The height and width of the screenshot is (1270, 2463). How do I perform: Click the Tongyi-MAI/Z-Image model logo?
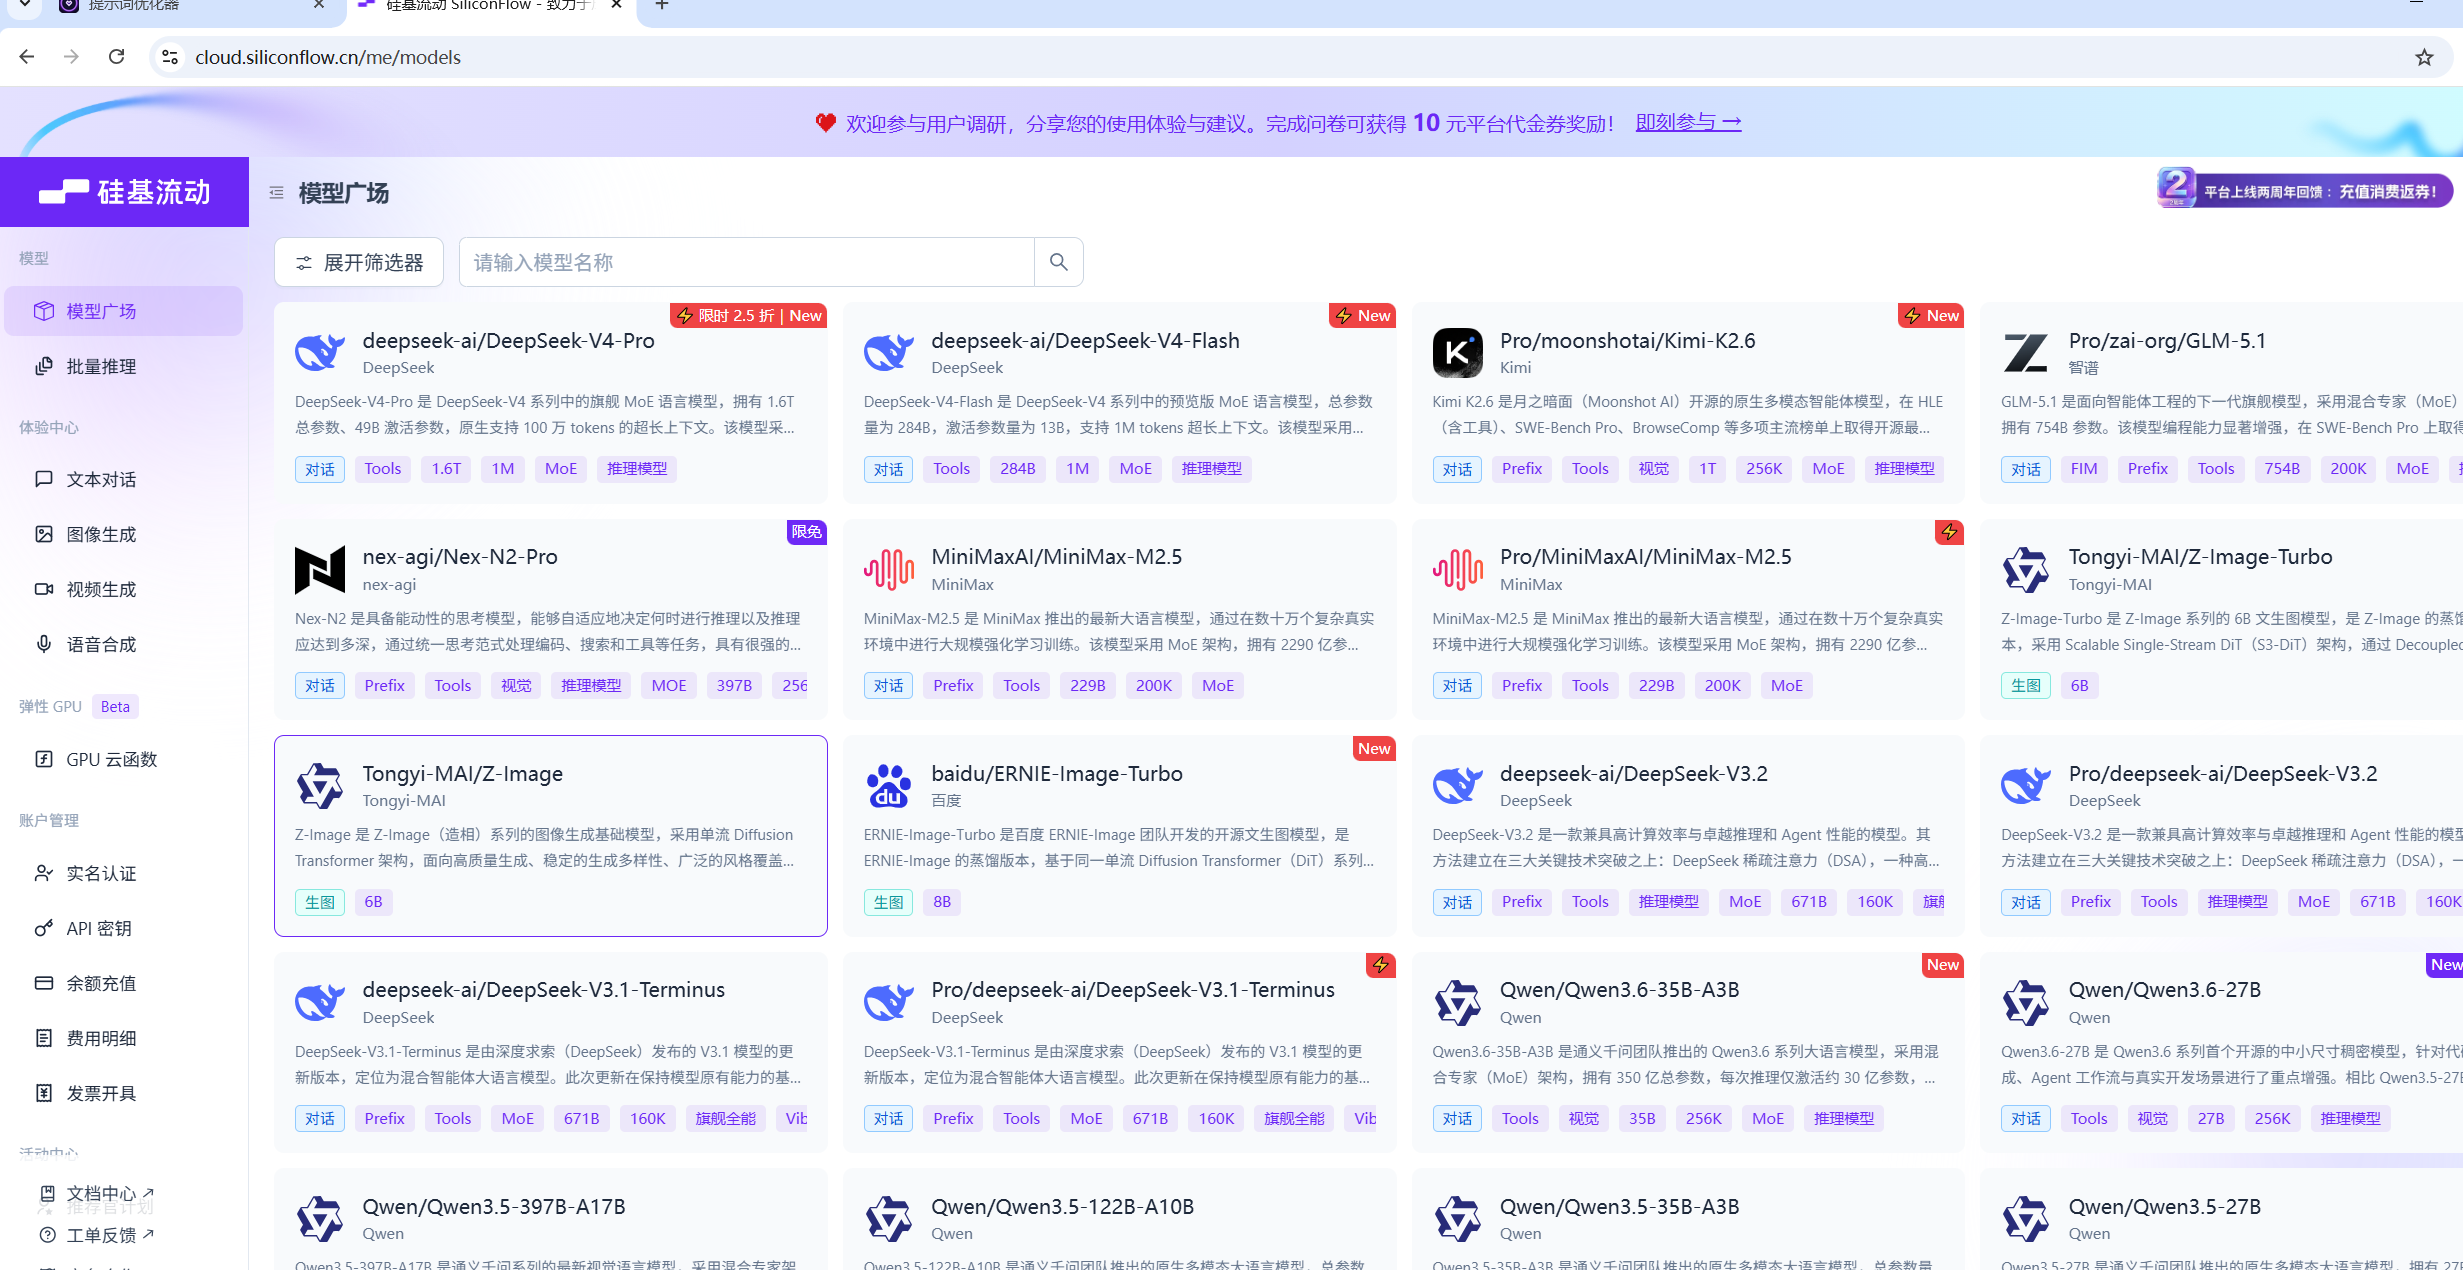[320, 786]
